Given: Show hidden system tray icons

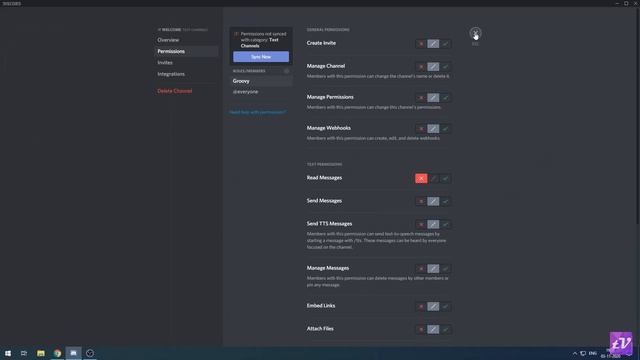Looking at the screenshot, I should pyautogui.click(x=575, y=353).
